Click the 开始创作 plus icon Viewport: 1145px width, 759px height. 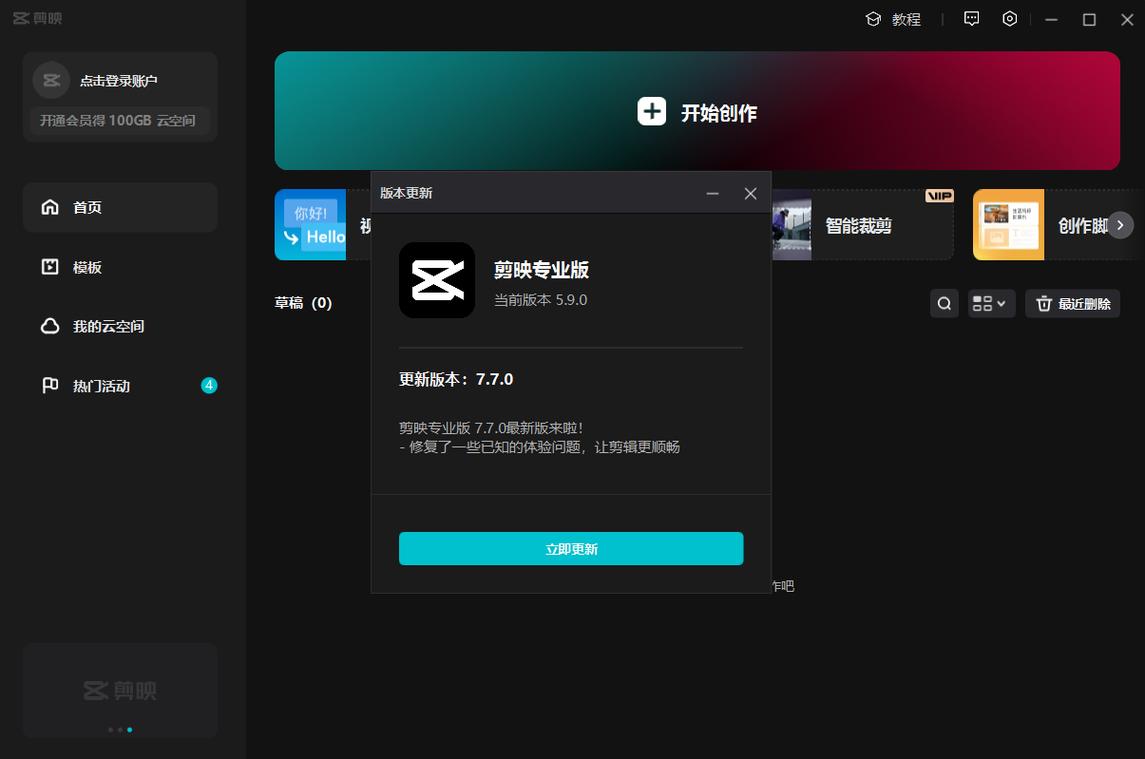[x=651, y=112]
